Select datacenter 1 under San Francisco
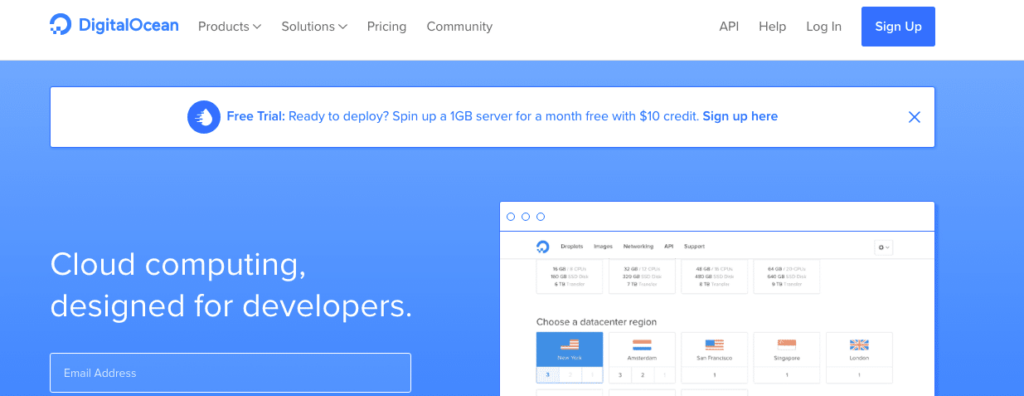Screen dimensions: 1024x396 (x=714, y=375)
